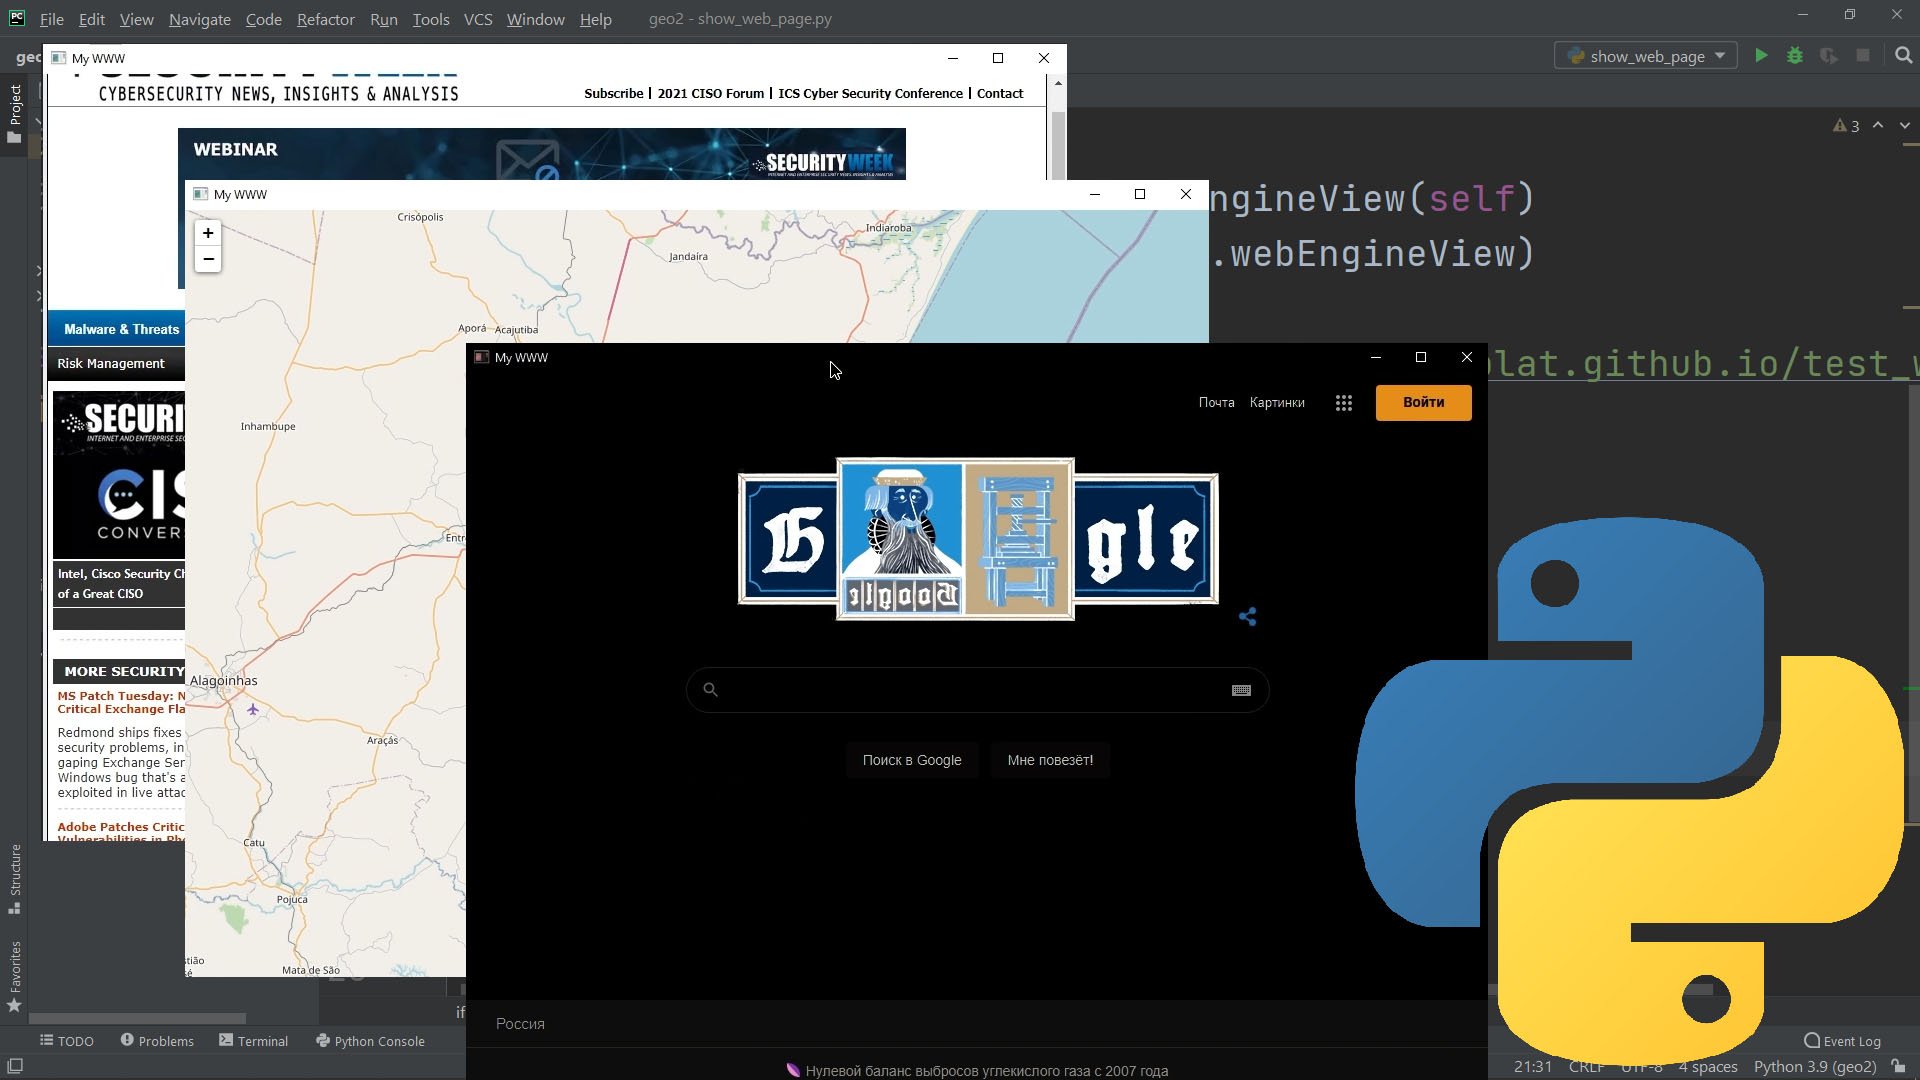Open the on-screen keyboard in Google search
Viewport: 1920px width, 1080px height.
tap(1240, 690)
